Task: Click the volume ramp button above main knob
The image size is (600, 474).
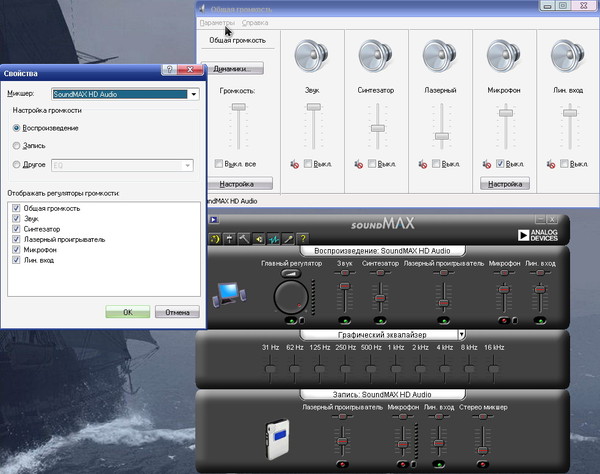Action: point(291,274)
